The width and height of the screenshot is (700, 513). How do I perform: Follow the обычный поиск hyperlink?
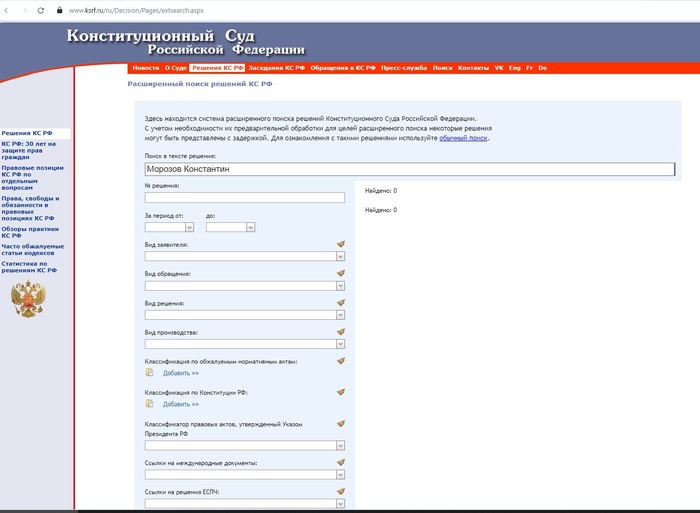[463, 138]
